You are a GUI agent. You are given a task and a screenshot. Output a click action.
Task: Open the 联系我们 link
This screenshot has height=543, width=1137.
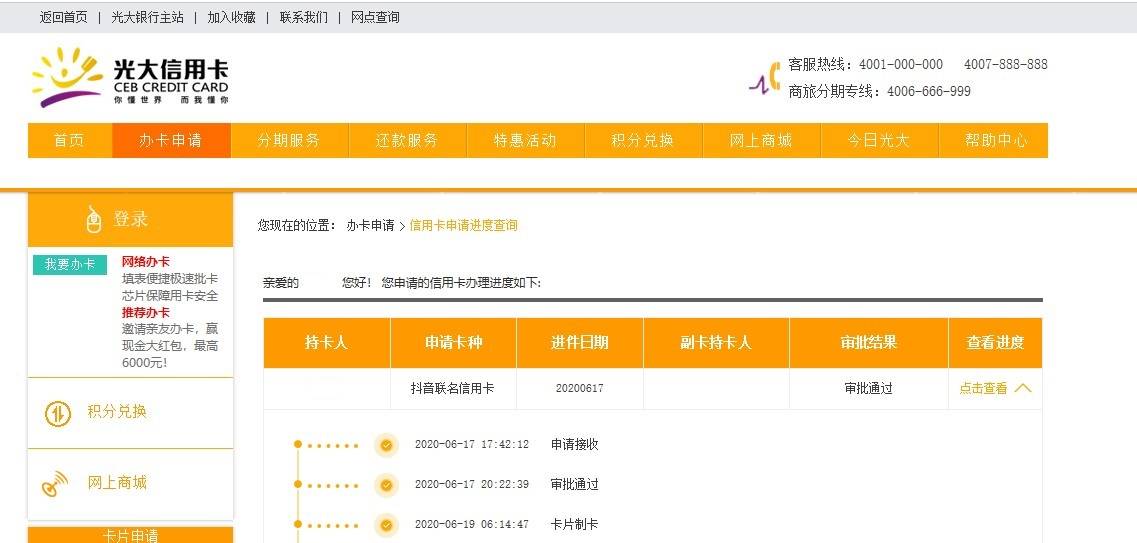click(304, 17)
